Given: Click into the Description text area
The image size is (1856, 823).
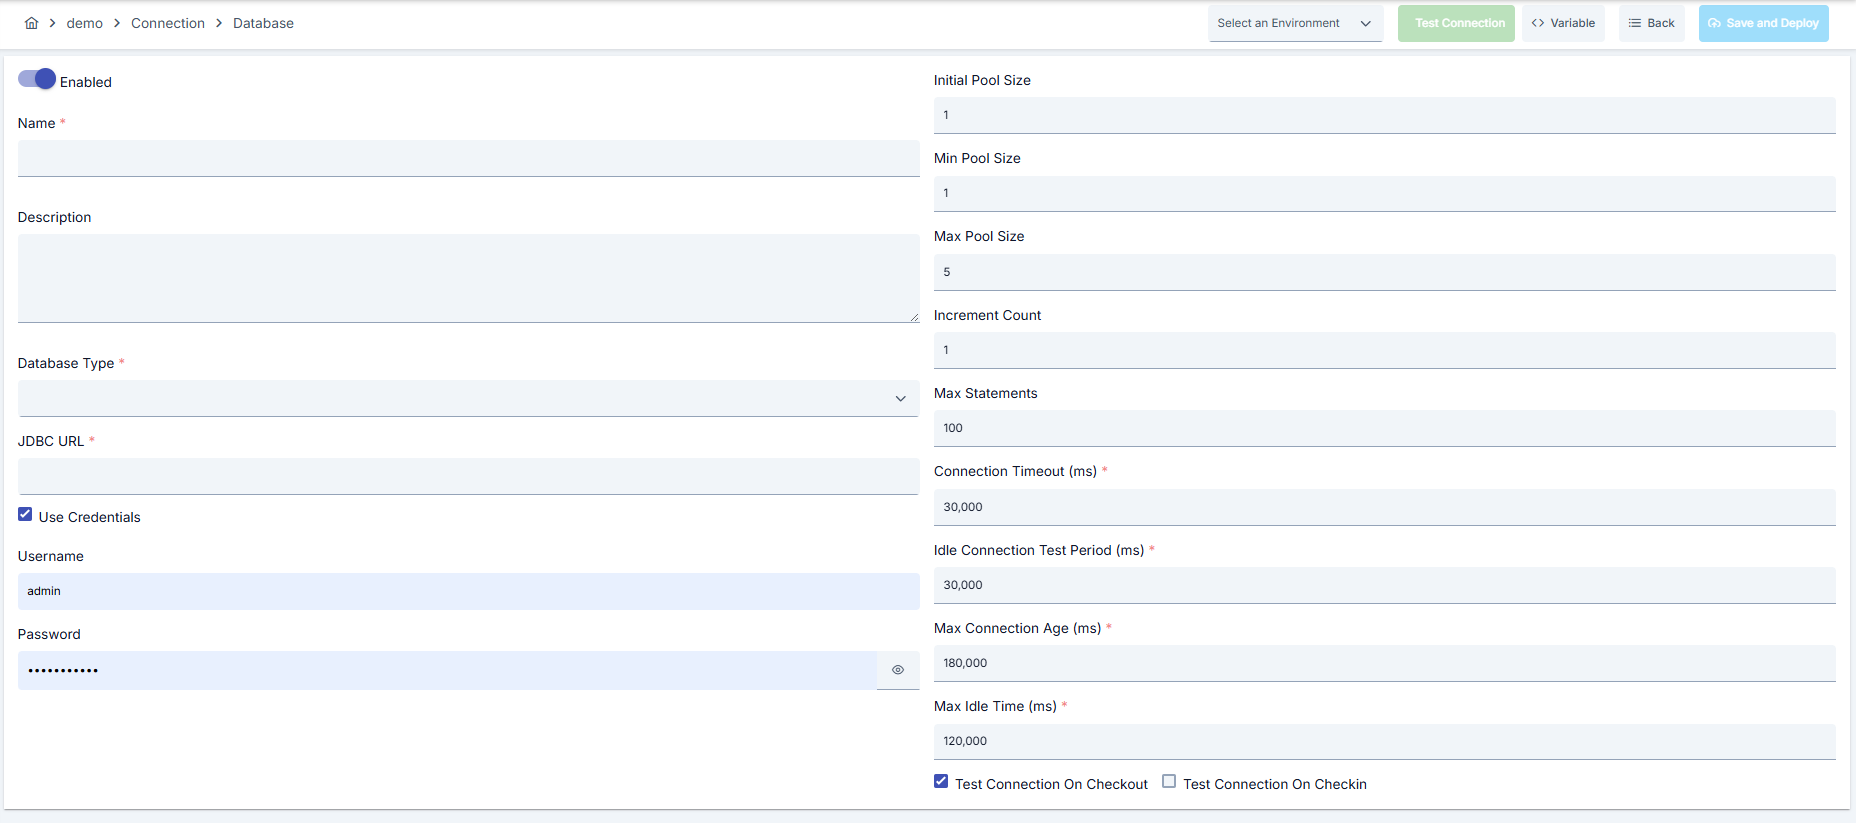Looking at the screenshot, I should [x=468, y=278].
